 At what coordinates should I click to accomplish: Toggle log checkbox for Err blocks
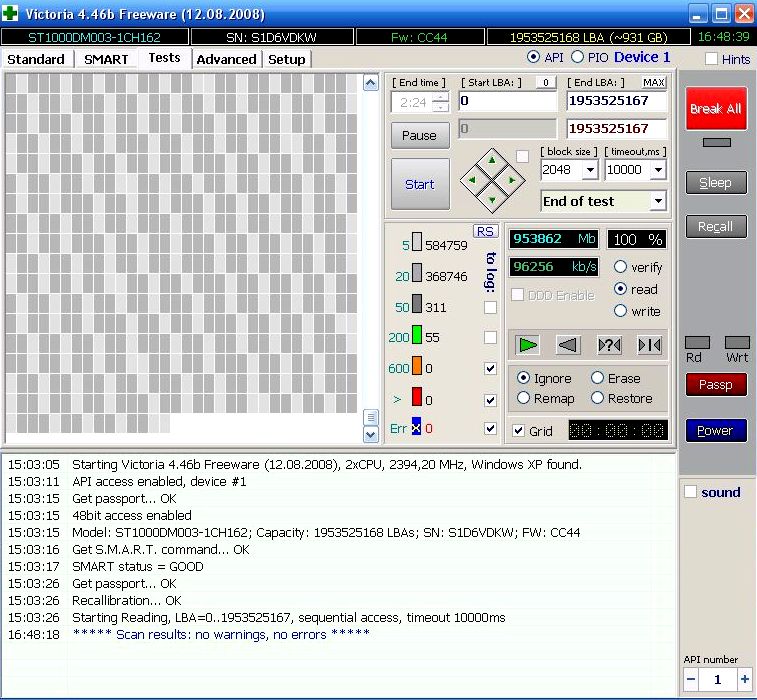pos(490,428)
